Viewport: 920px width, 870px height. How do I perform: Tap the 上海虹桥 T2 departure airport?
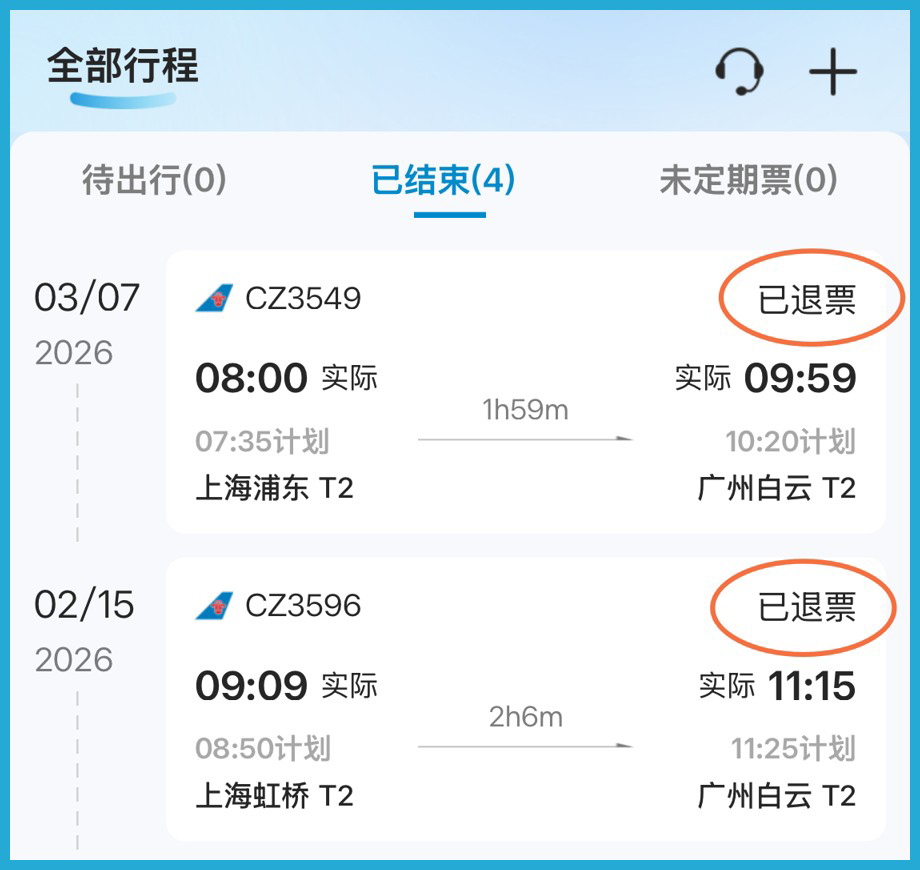coord(274,795)
